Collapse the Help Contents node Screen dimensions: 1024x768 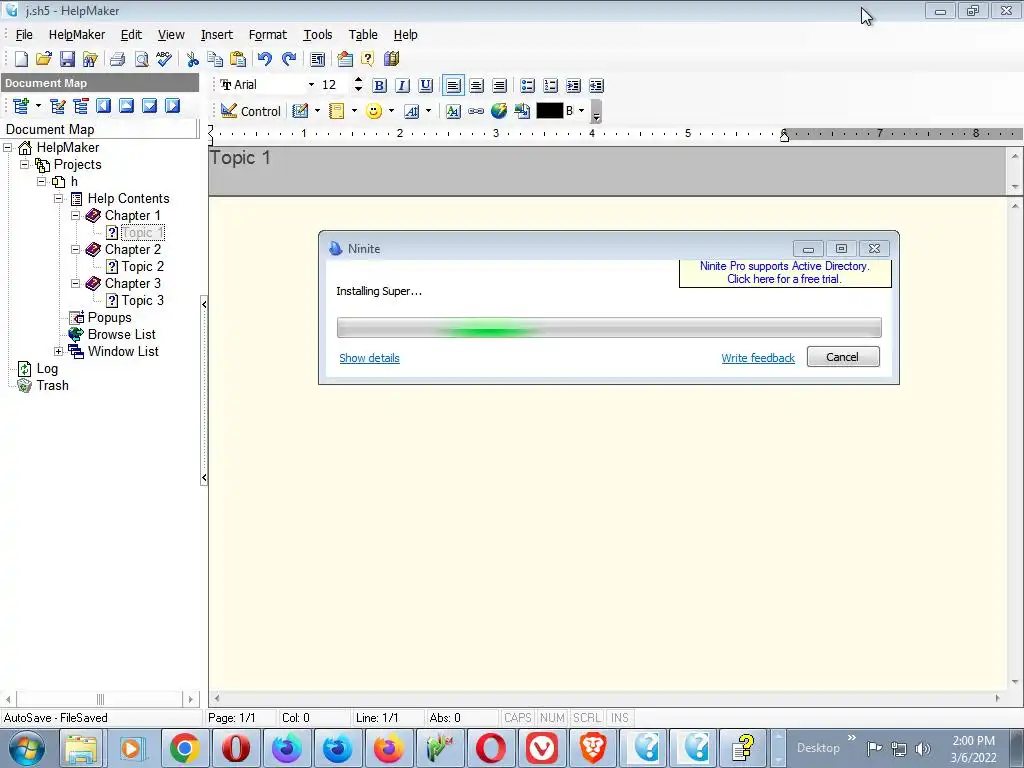[x=59, y=198]
